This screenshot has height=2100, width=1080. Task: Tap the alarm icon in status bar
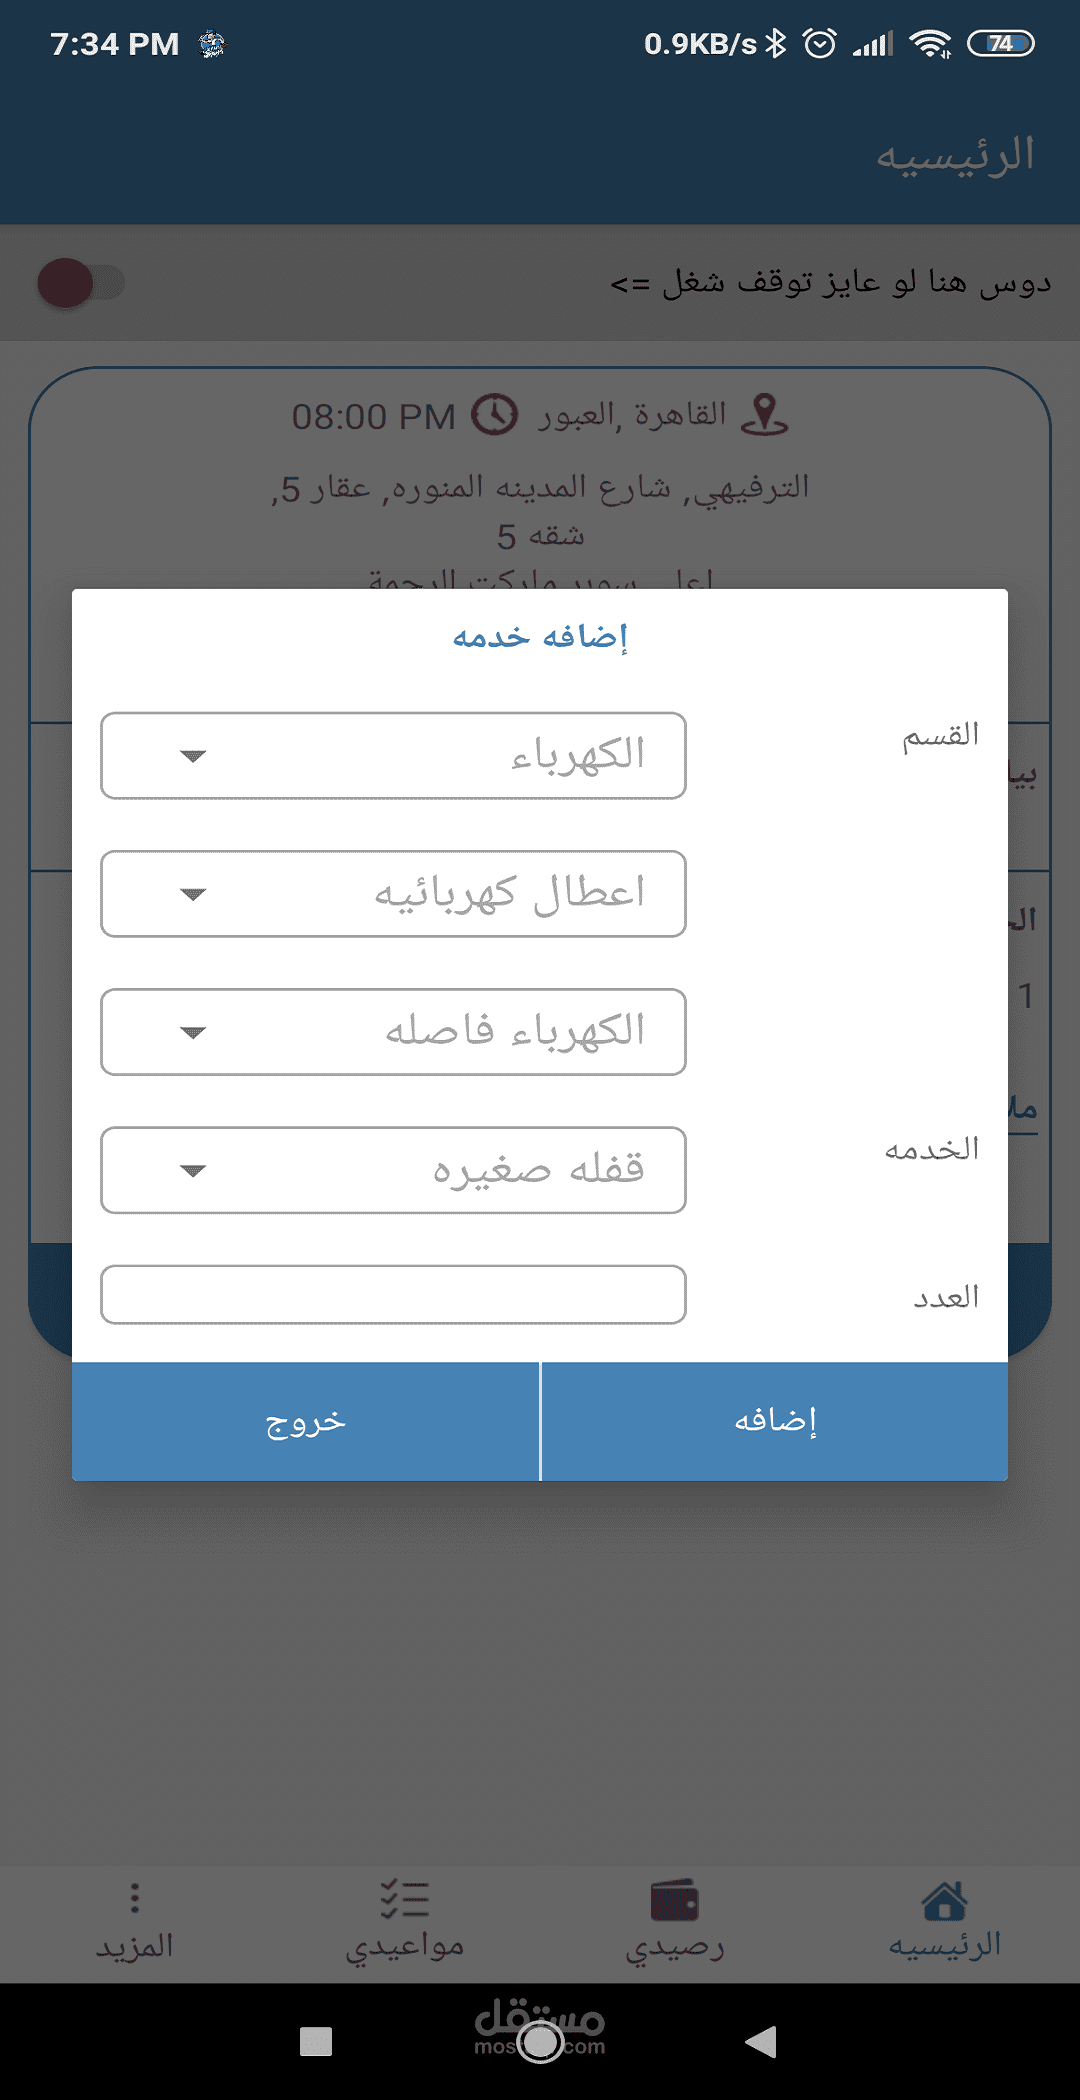[820, 44]
